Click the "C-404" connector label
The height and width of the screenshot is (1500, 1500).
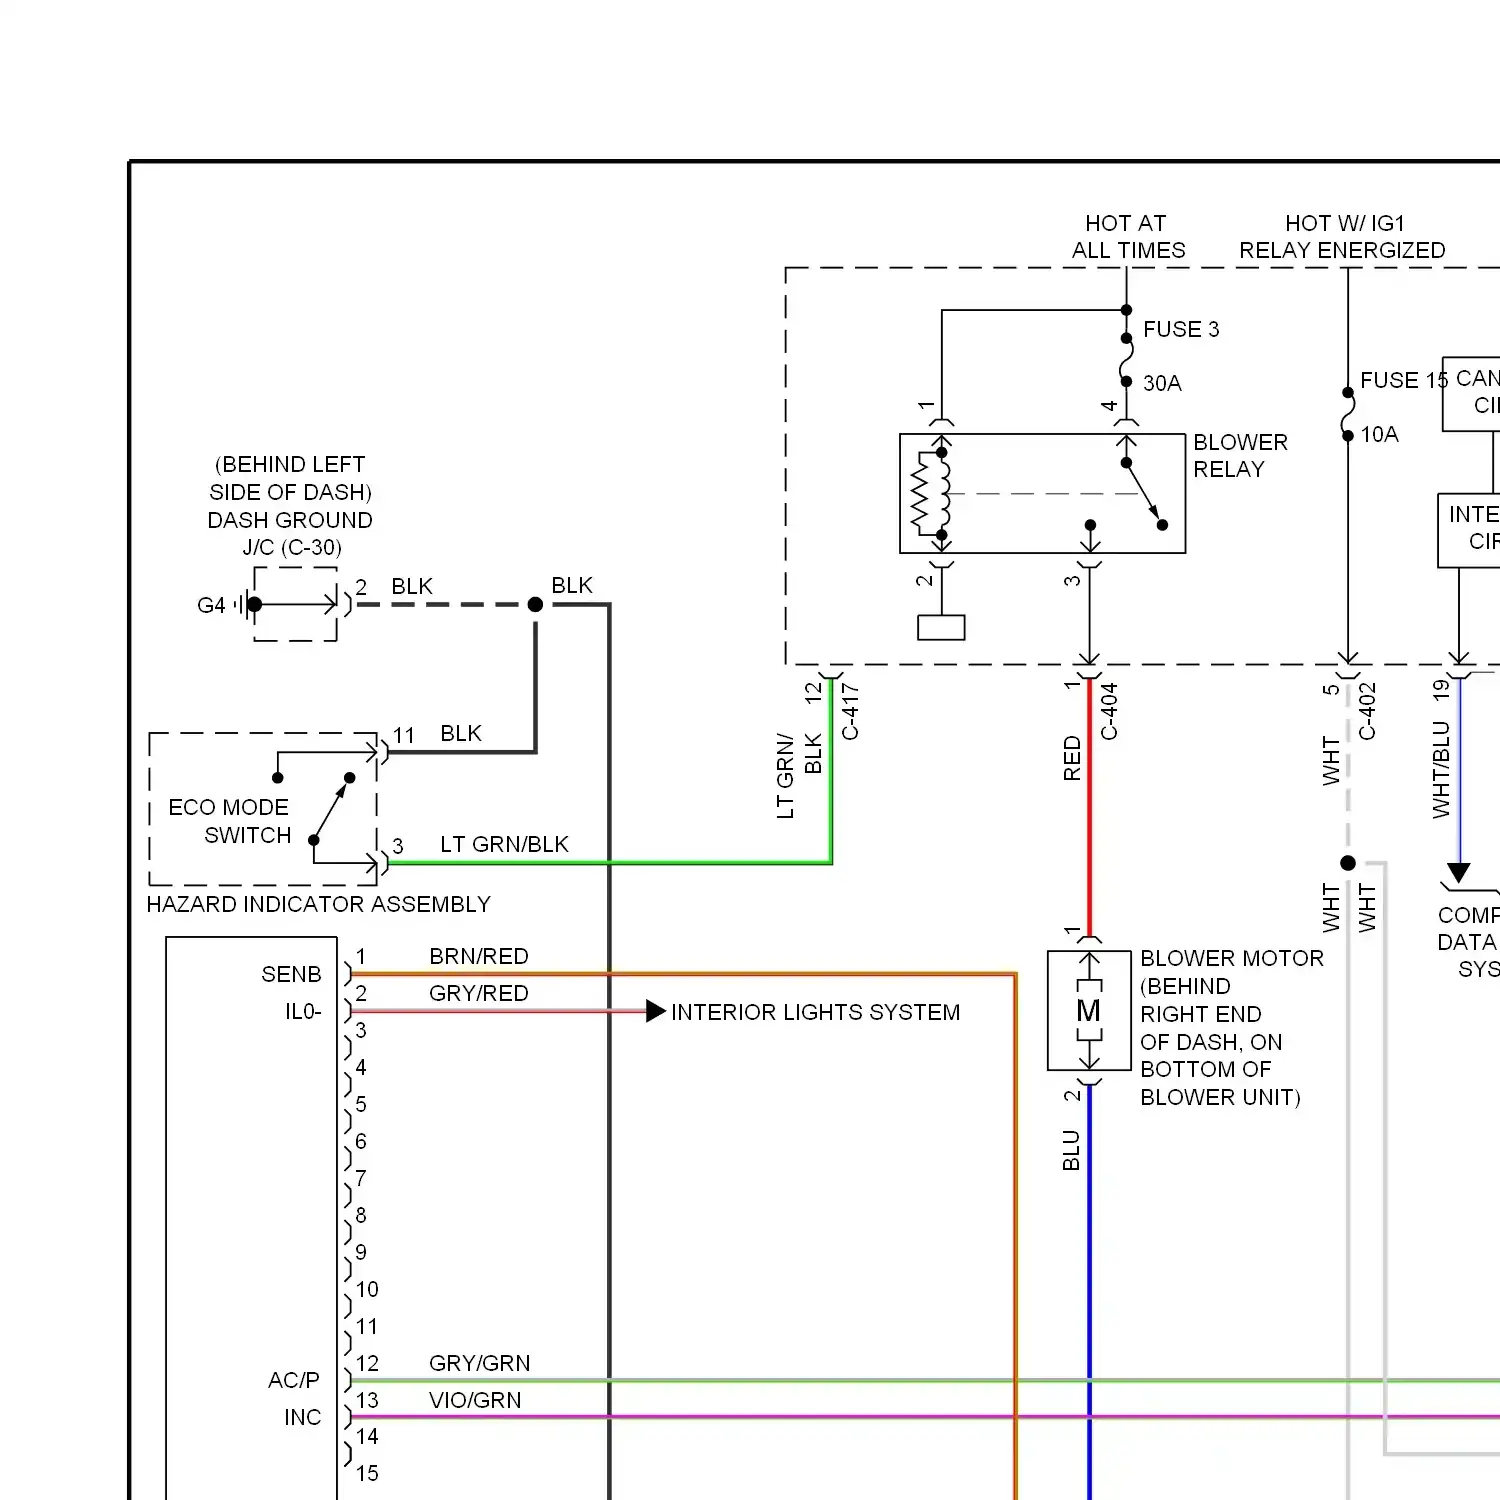[x=1109, y=711]
